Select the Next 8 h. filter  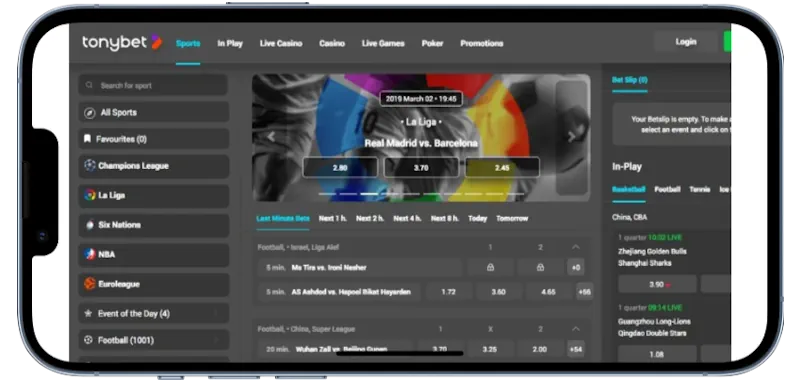tap(444, 218)
